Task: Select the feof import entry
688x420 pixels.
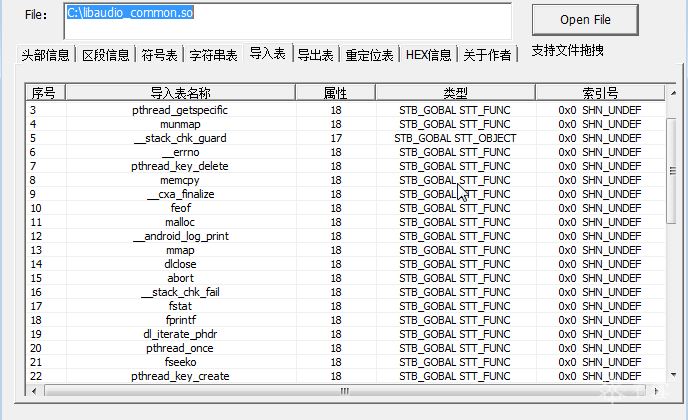Action: click(x=345, y=208)
